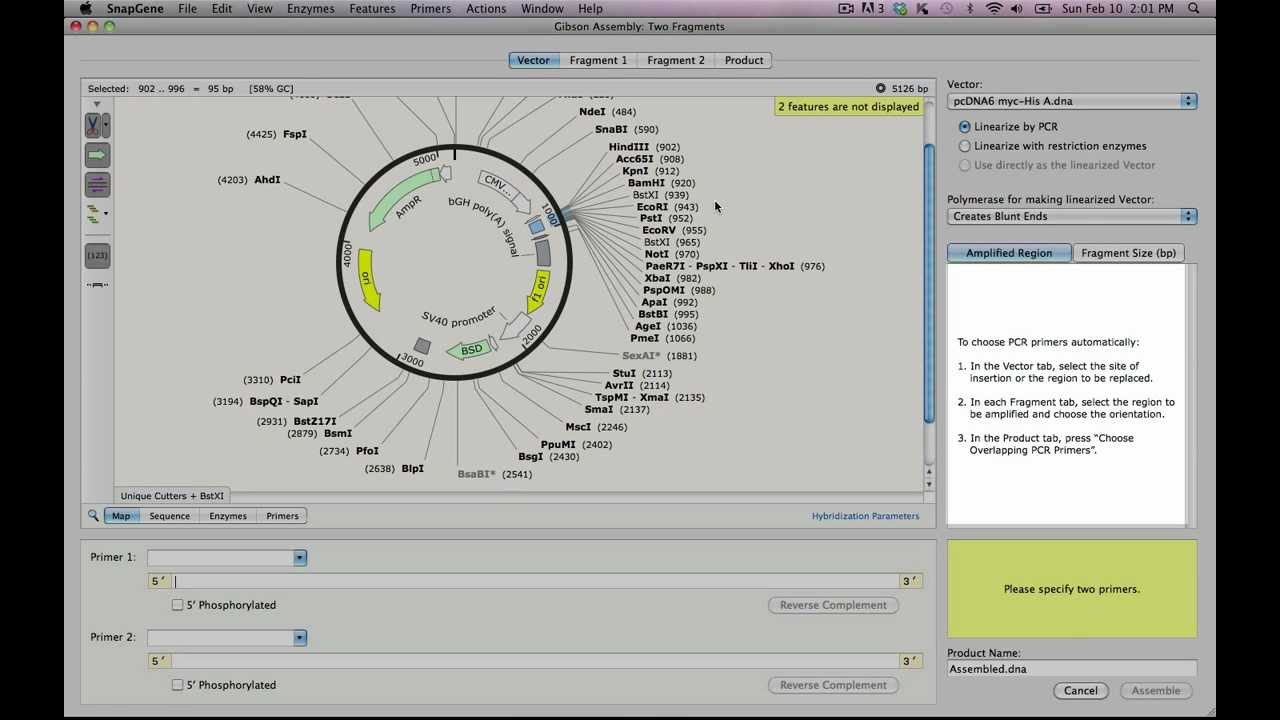Switch to the Vector tab
1280x720 pixels.
(533, 60)
